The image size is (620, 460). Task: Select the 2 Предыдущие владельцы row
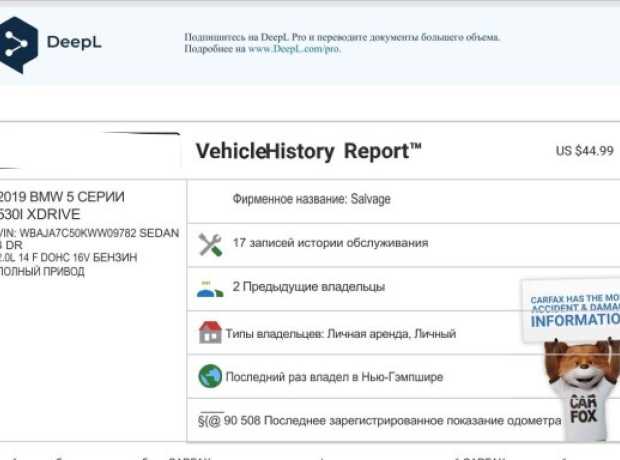(x=403, y=289)
